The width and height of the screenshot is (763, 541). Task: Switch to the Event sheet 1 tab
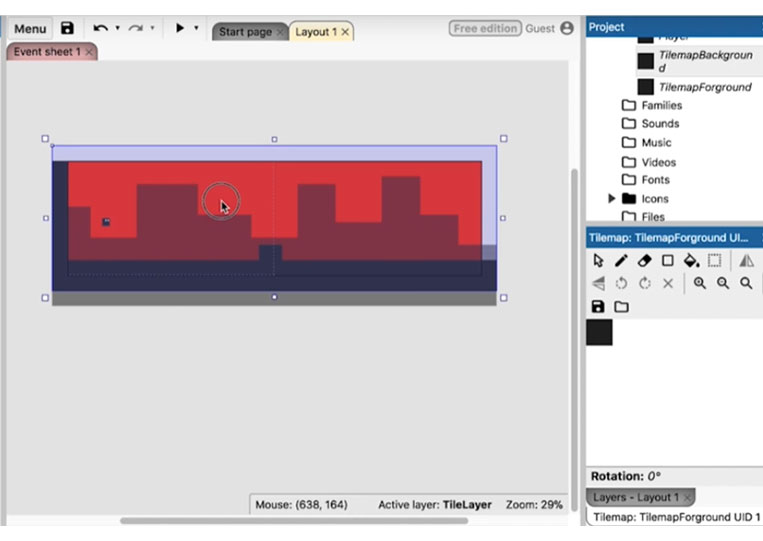(x=47, y=52)
